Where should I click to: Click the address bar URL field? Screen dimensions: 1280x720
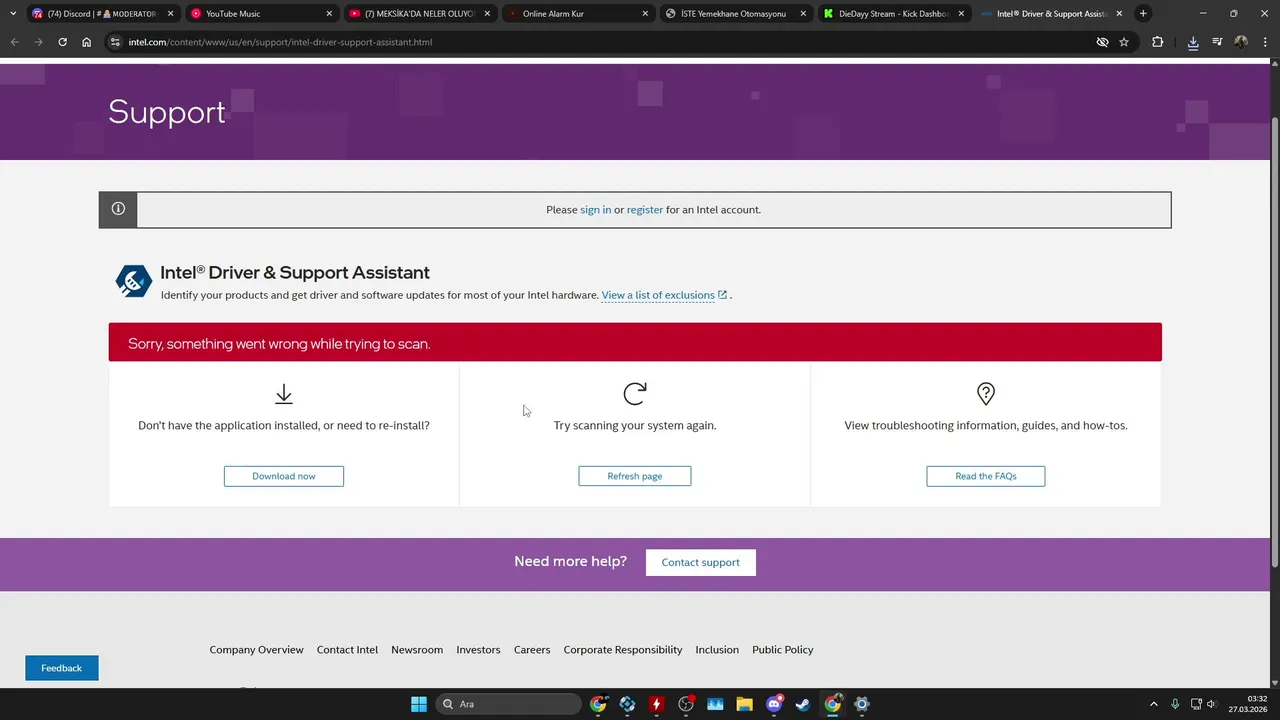point(600,42)
